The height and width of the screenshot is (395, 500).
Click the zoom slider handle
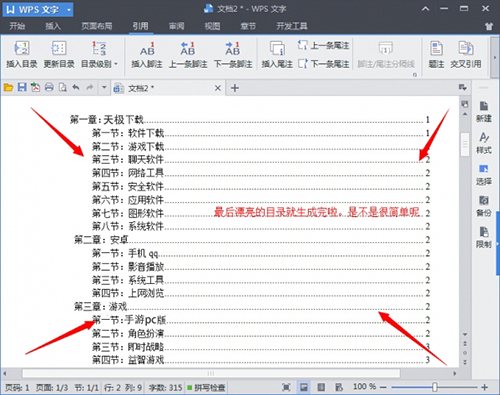point(435,387)
